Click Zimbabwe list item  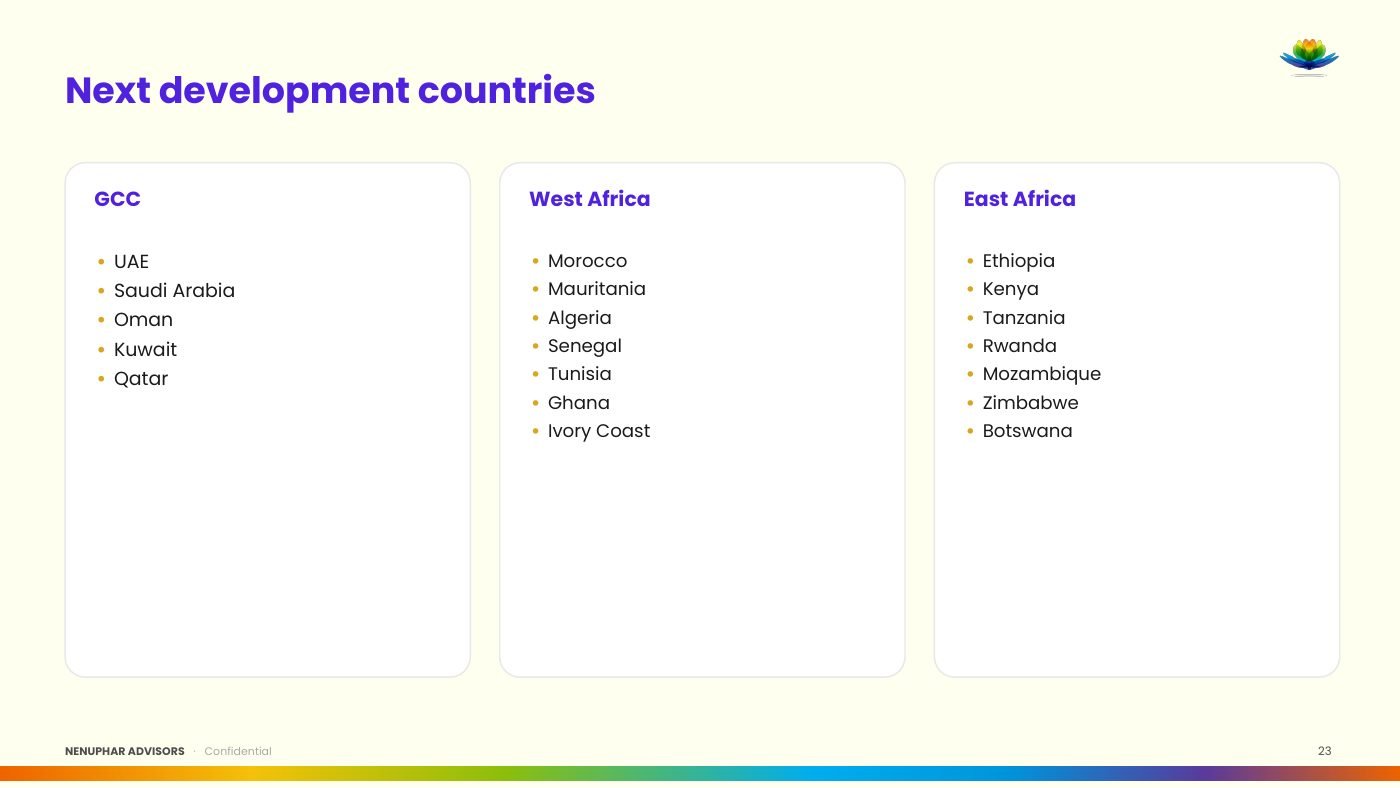pyautogui.click(x=1030, y=403)
